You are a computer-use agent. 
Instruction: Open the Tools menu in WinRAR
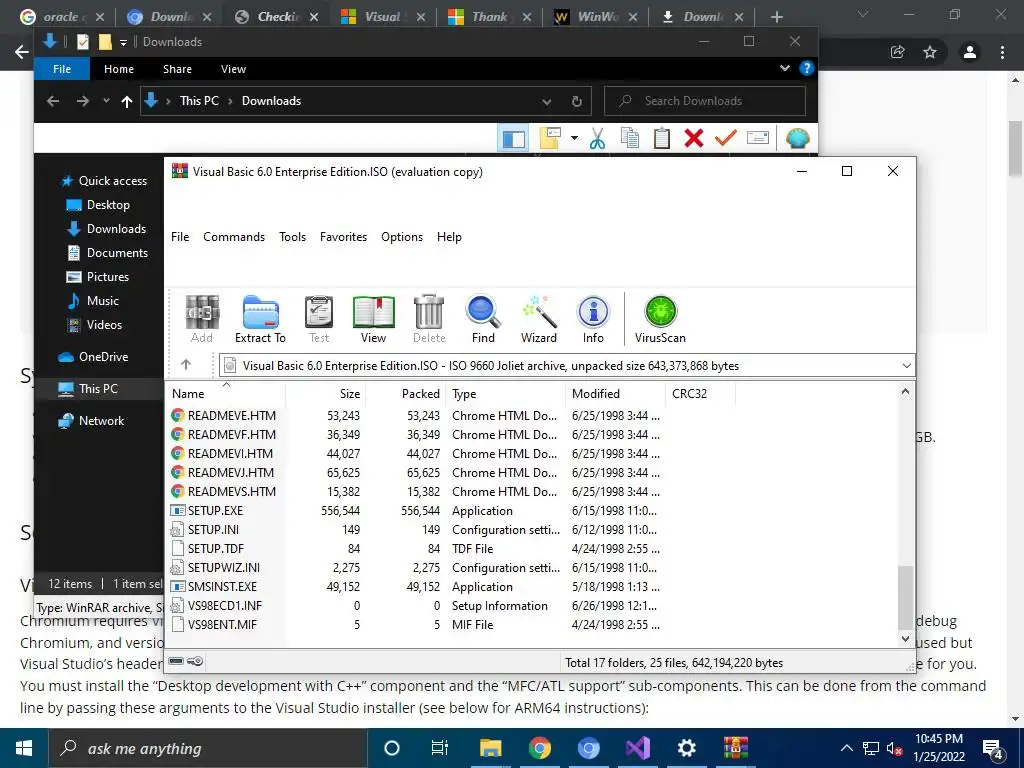point(293,237)
